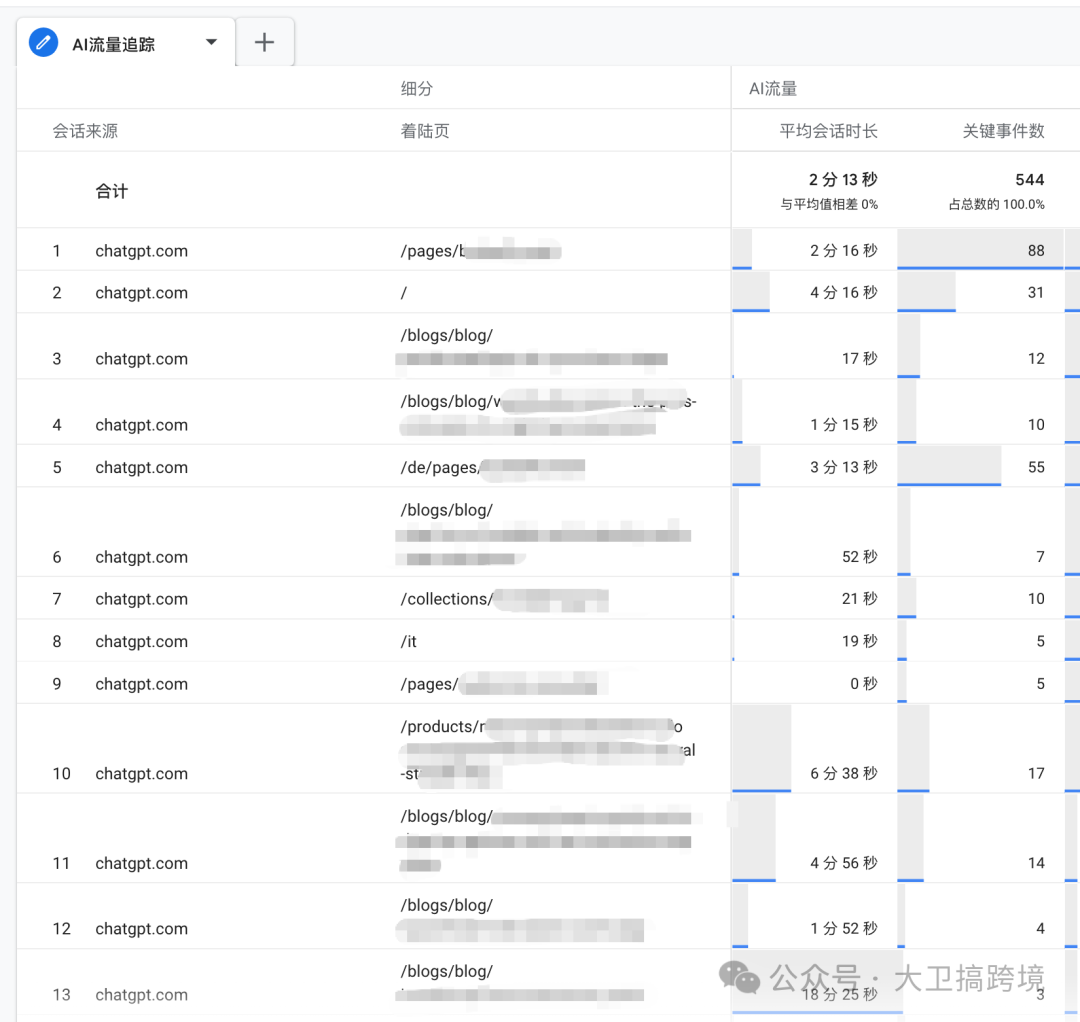The width and height of the screenshot is (1080, 1022).
Task: Add a new tab with plus button
Action: (x=264, y=43)
